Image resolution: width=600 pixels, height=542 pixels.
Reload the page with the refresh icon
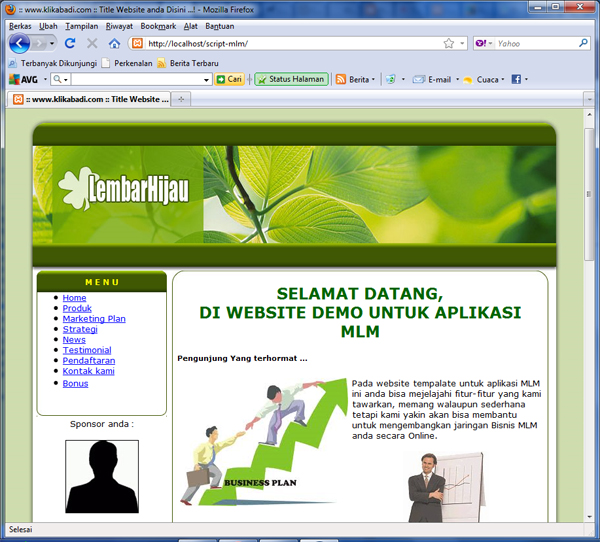[70, 44]
